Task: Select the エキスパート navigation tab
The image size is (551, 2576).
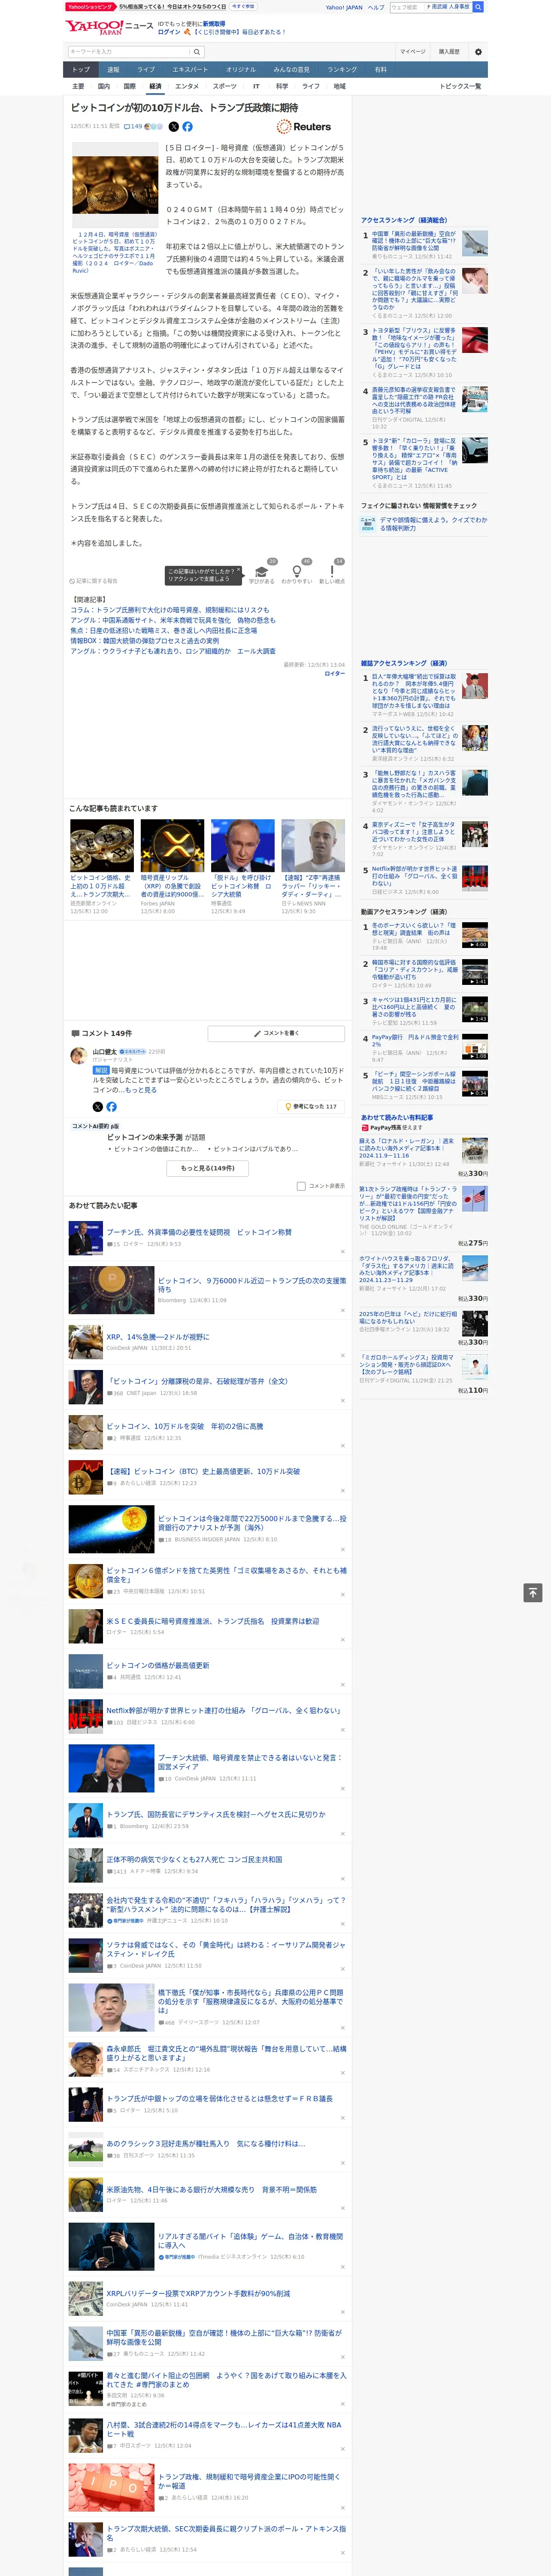Action: coord(190,70)
